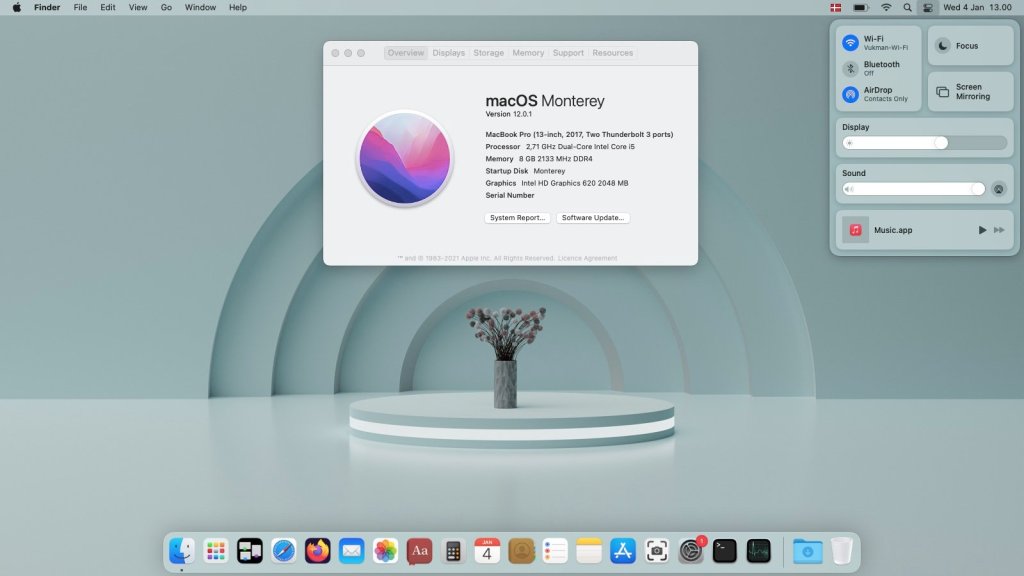The height and width of the screenshot is (576, 1024).
Task: Open Launchpad from the dock
Action: 216,551
